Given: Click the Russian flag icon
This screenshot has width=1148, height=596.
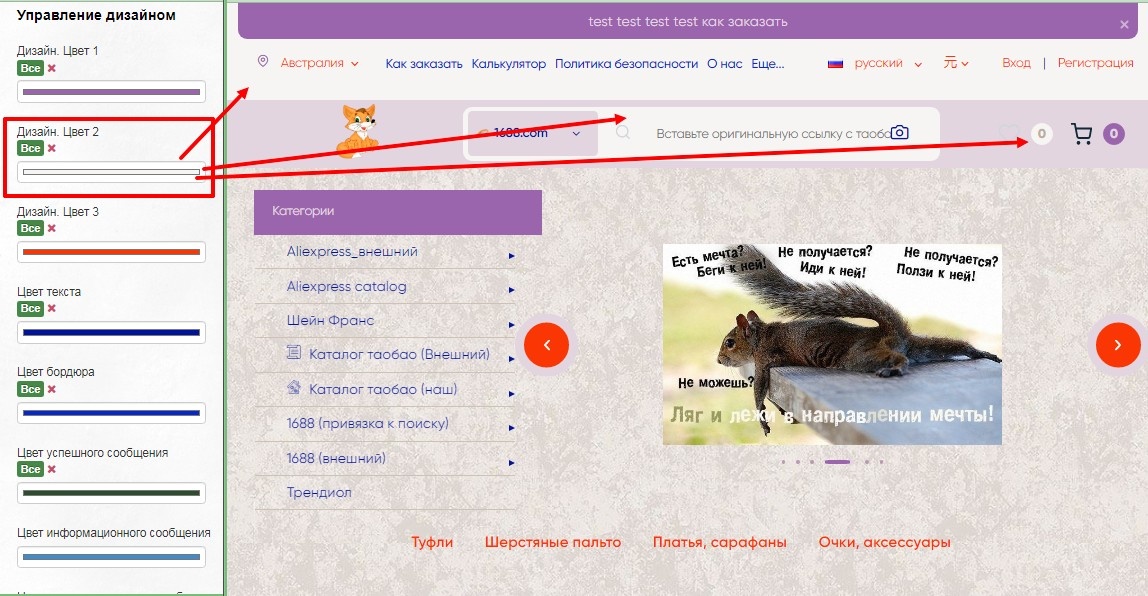Looking at the screenshot, I should tap(835, 64).
